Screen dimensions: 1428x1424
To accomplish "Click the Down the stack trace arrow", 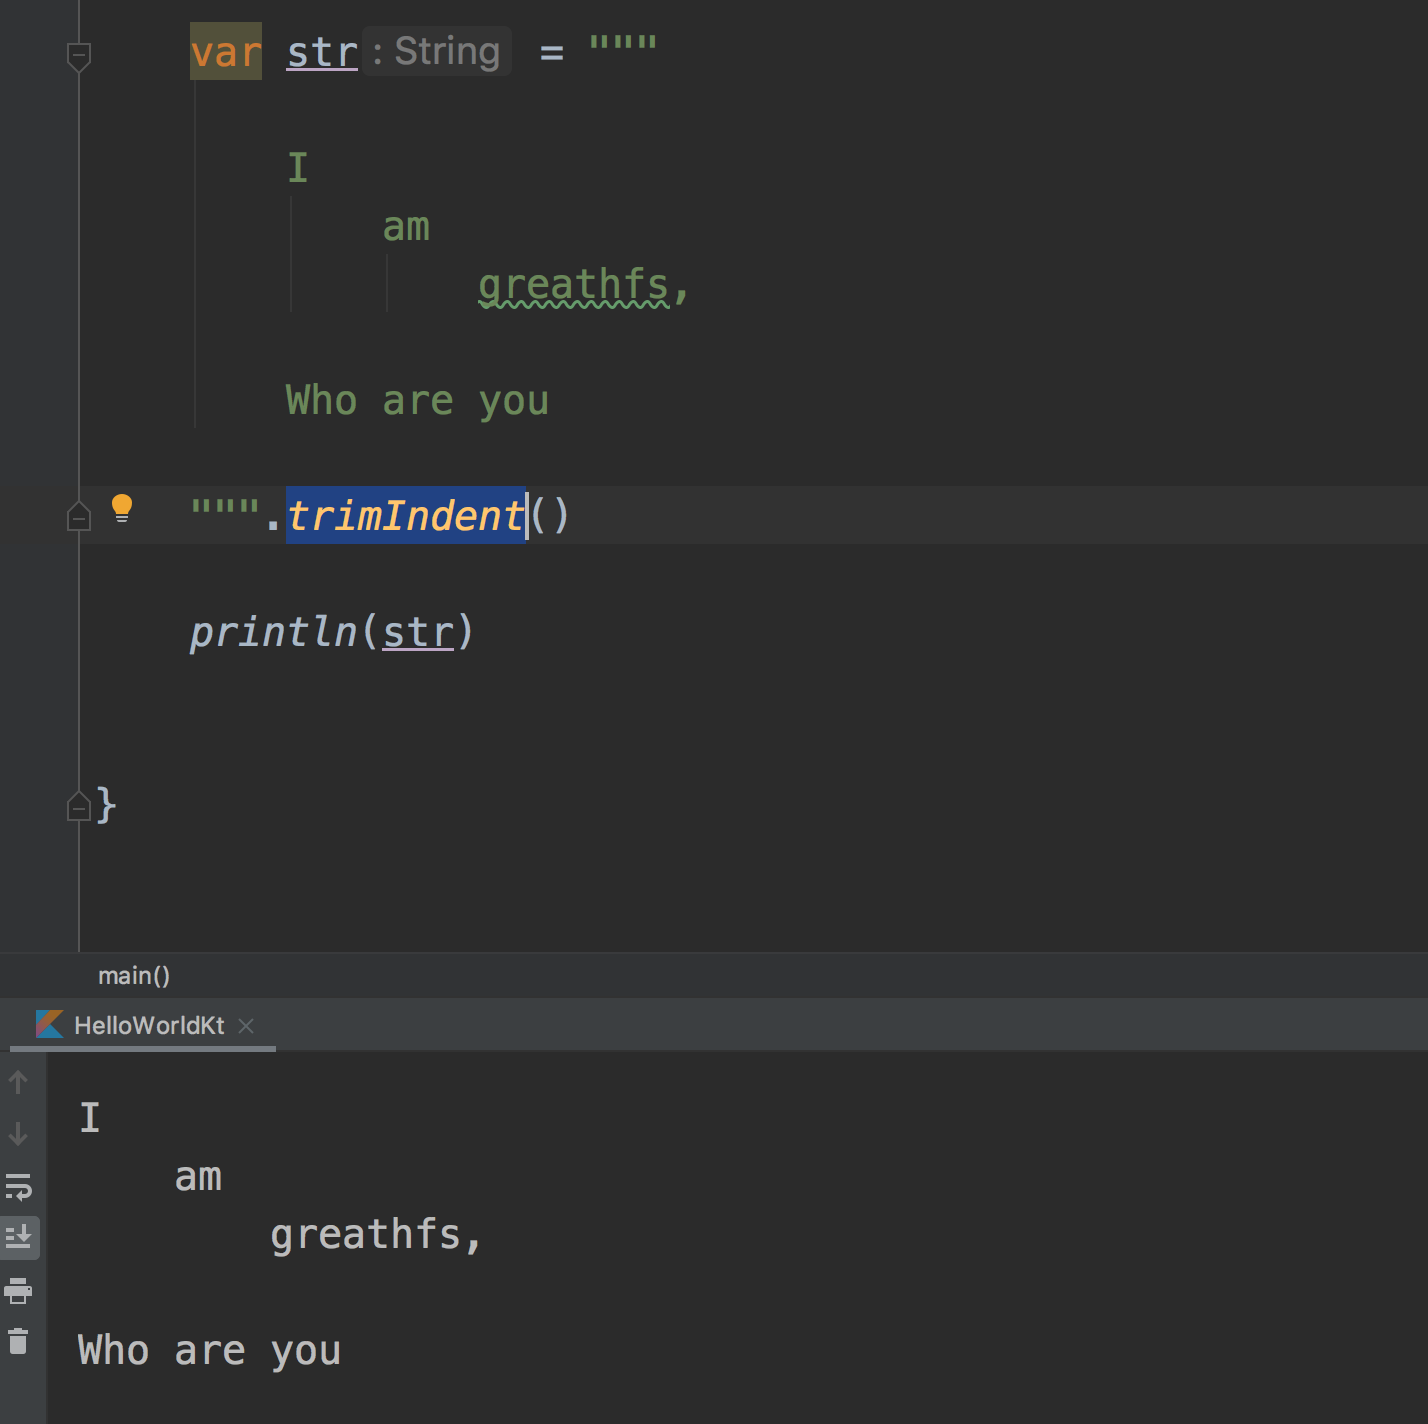I will point(18,1134).
